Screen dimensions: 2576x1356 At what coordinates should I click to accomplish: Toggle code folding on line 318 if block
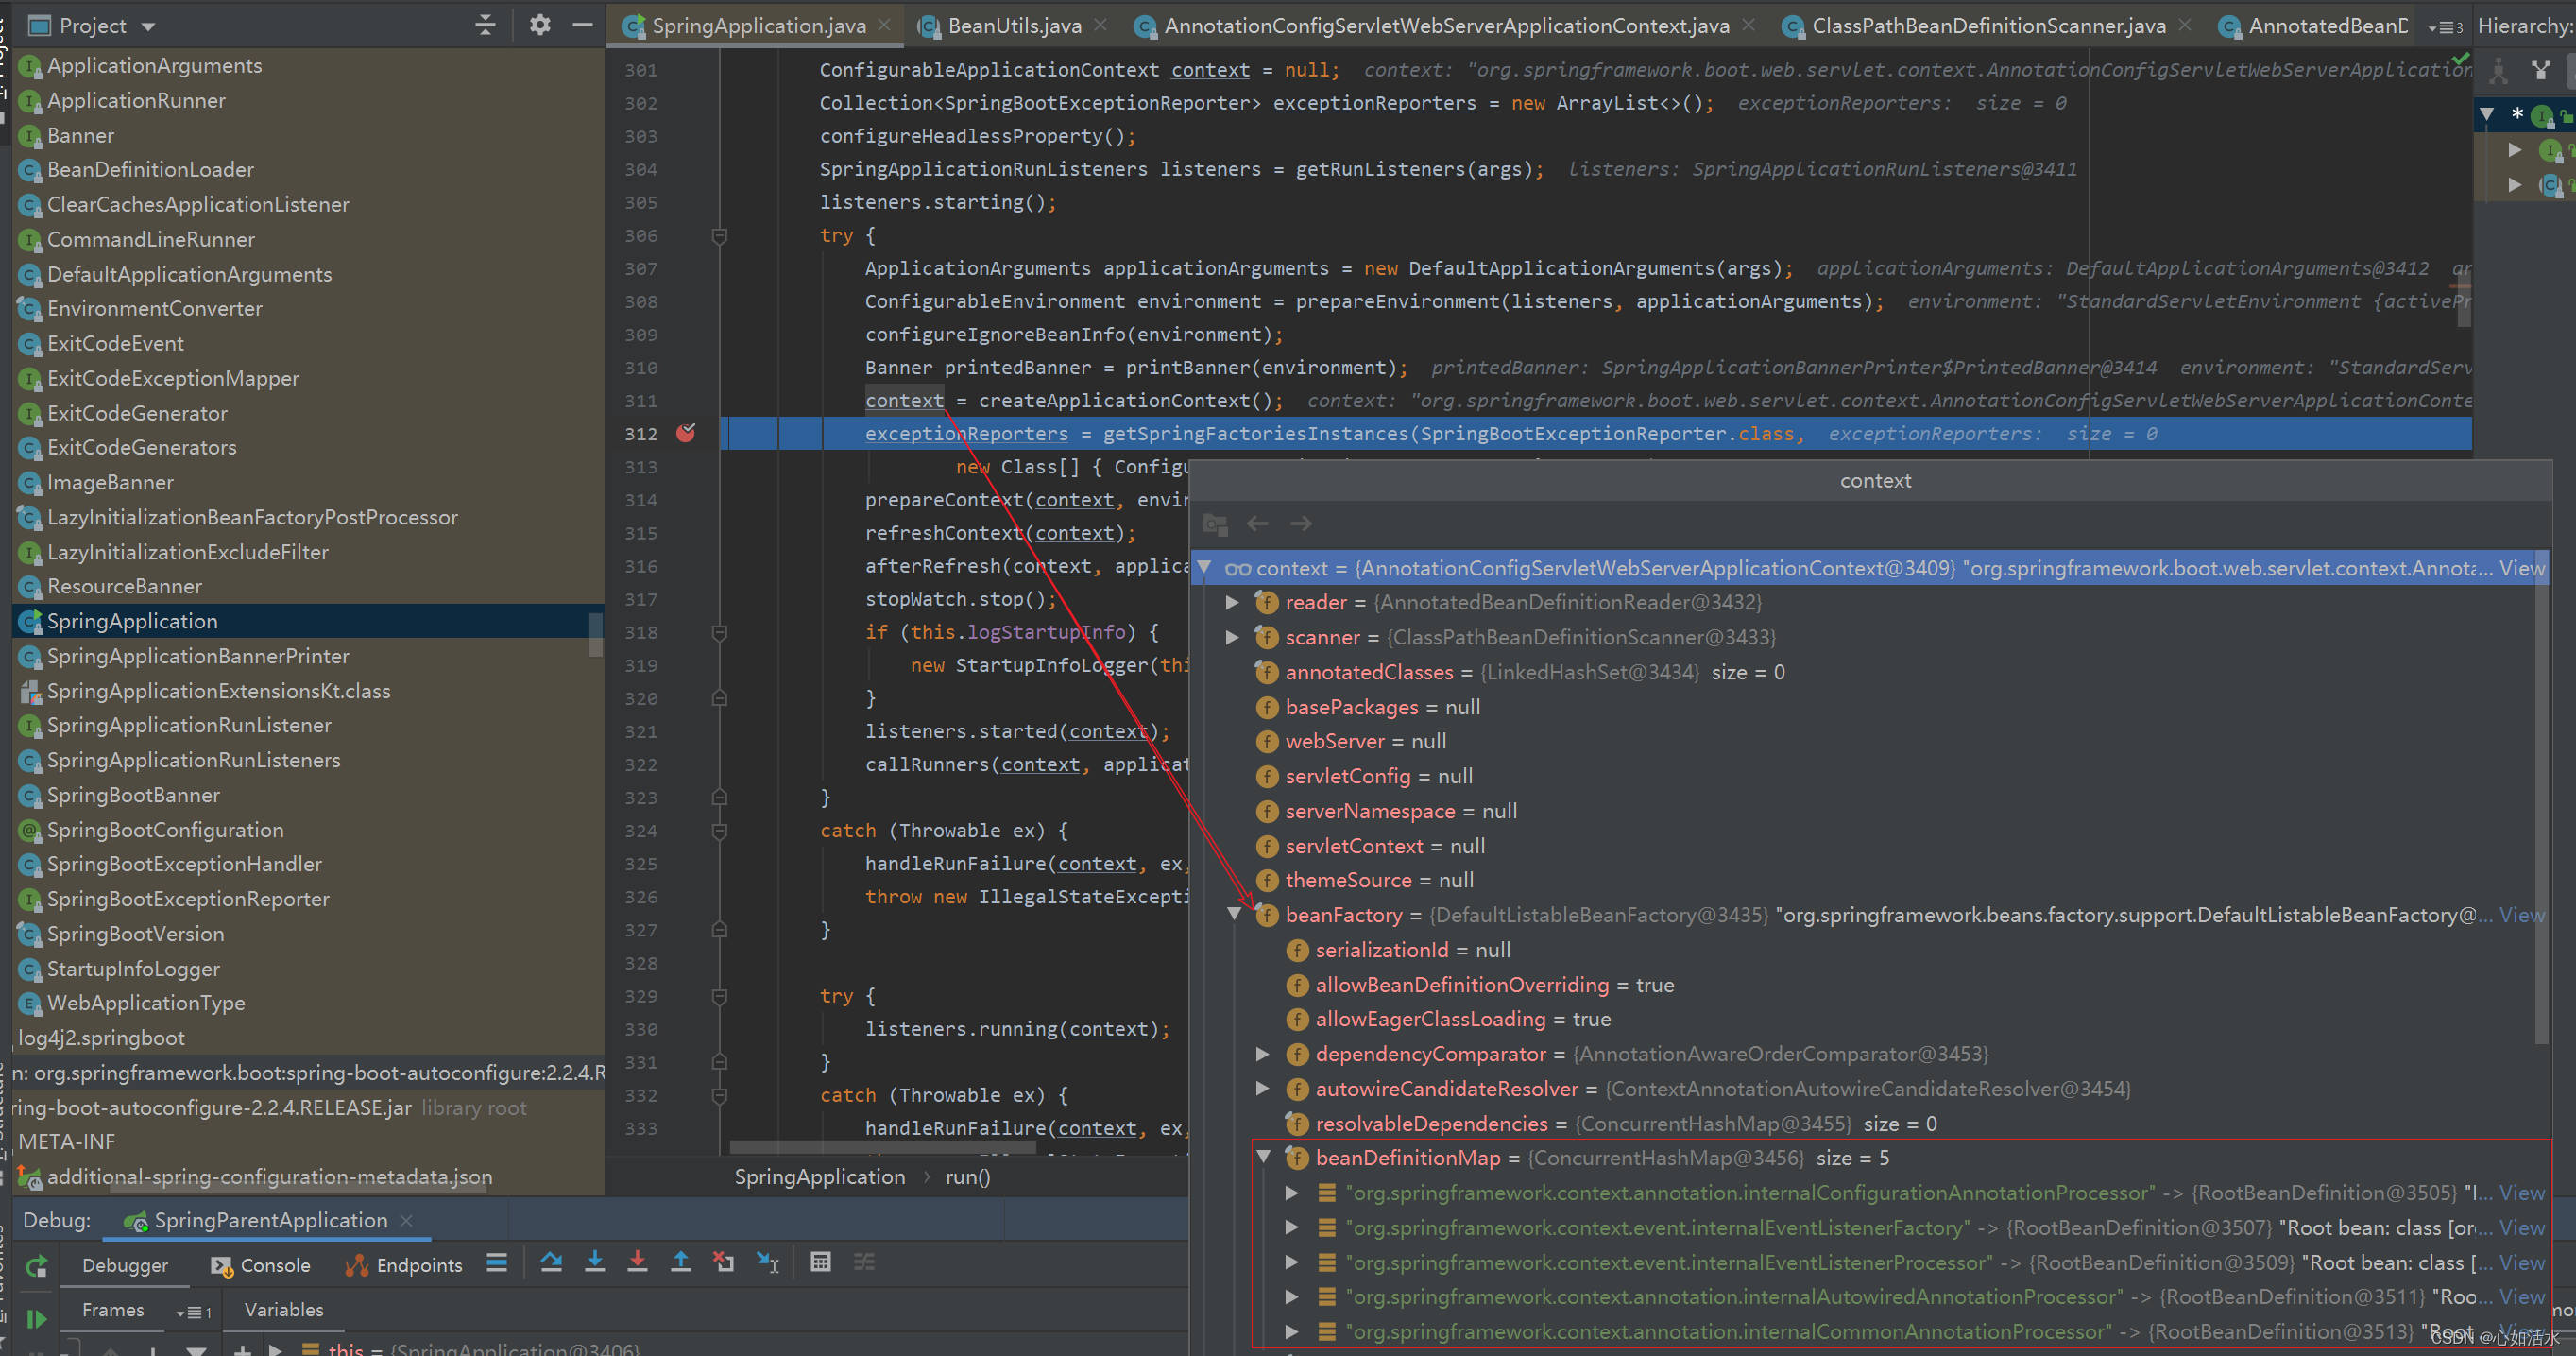(x=719, y=632)
